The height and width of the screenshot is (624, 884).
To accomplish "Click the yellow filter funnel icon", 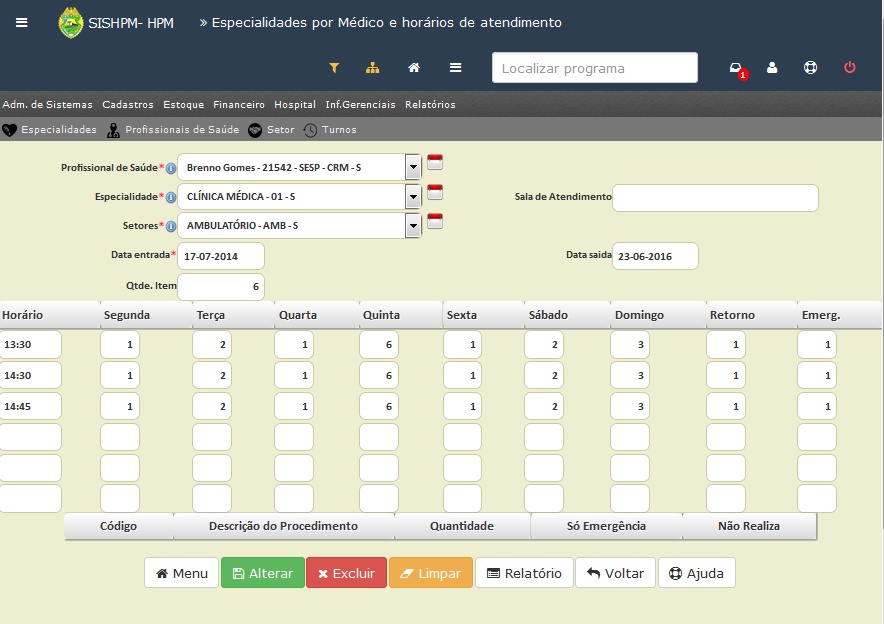I will 334,68.
